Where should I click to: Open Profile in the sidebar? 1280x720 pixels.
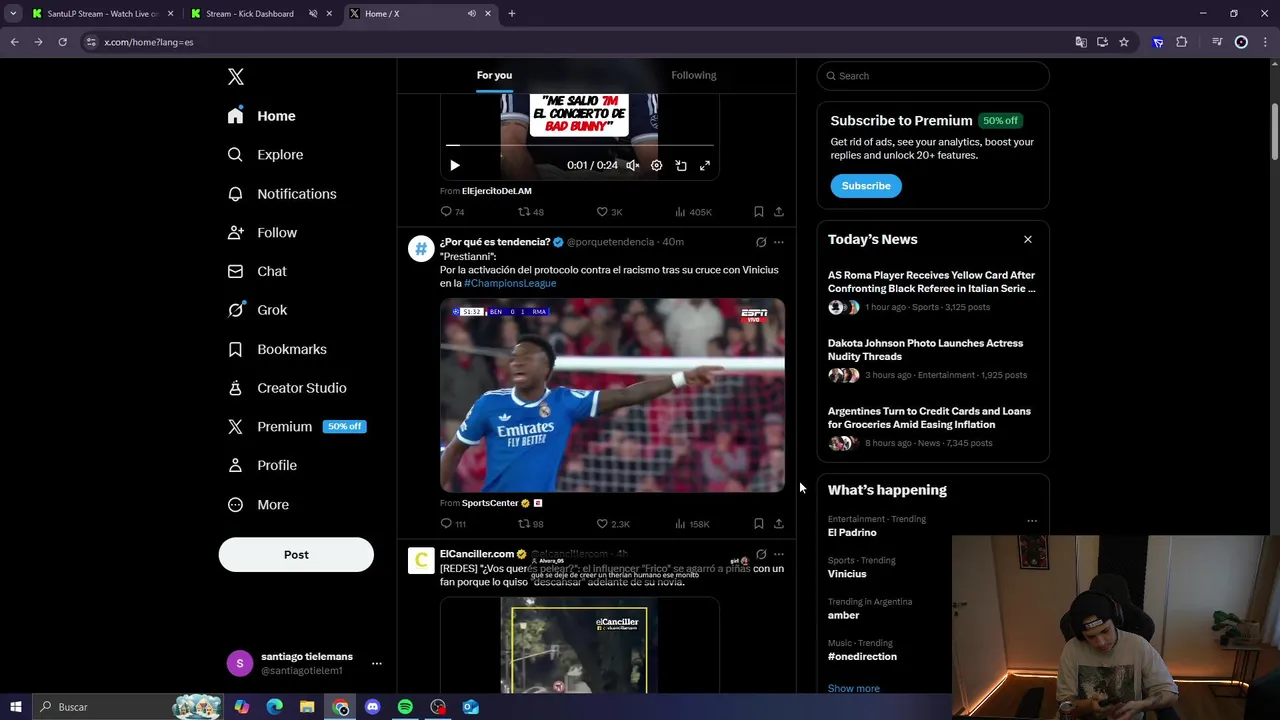click(x=263, y=465)
